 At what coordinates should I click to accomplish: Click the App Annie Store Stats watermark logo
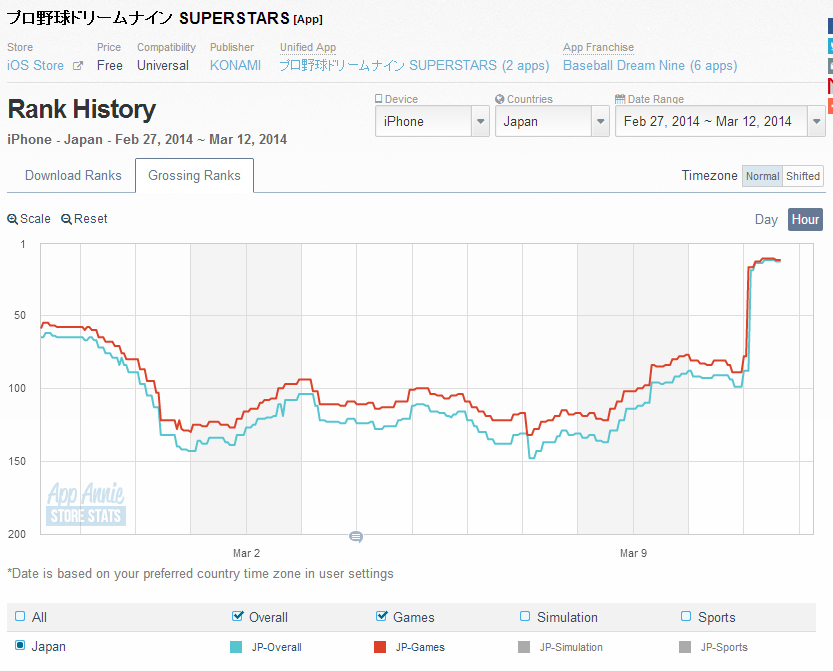[86, 504]
